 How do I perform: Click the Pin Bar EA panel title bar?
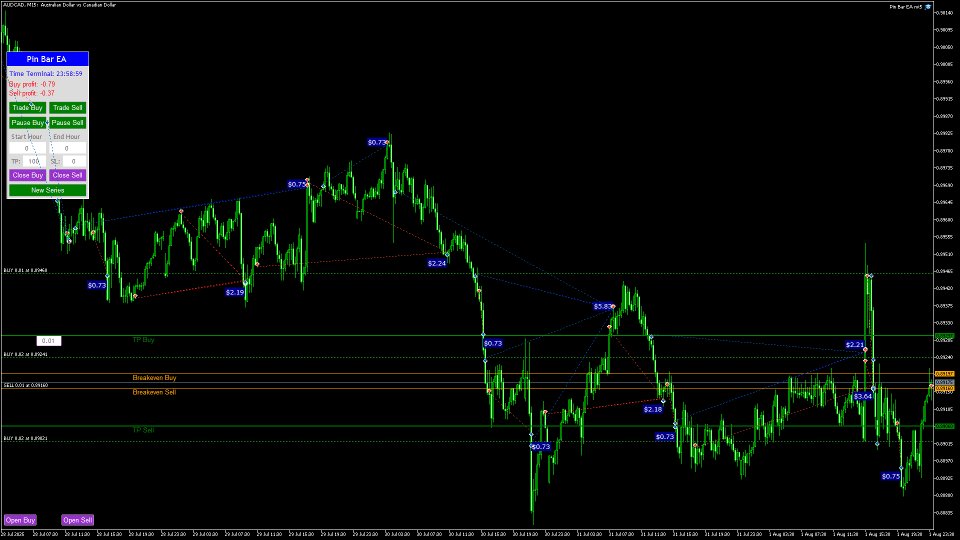[48, 59]
